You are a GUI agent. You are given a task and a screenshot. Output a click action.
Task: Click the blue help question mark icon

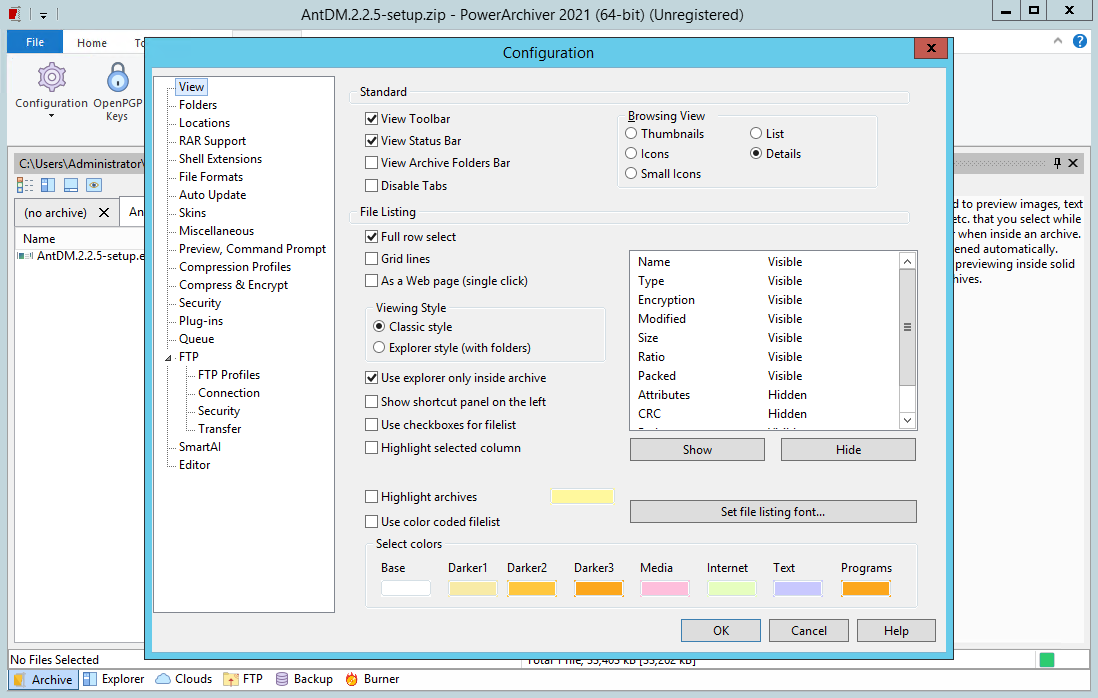(1080, 41)
